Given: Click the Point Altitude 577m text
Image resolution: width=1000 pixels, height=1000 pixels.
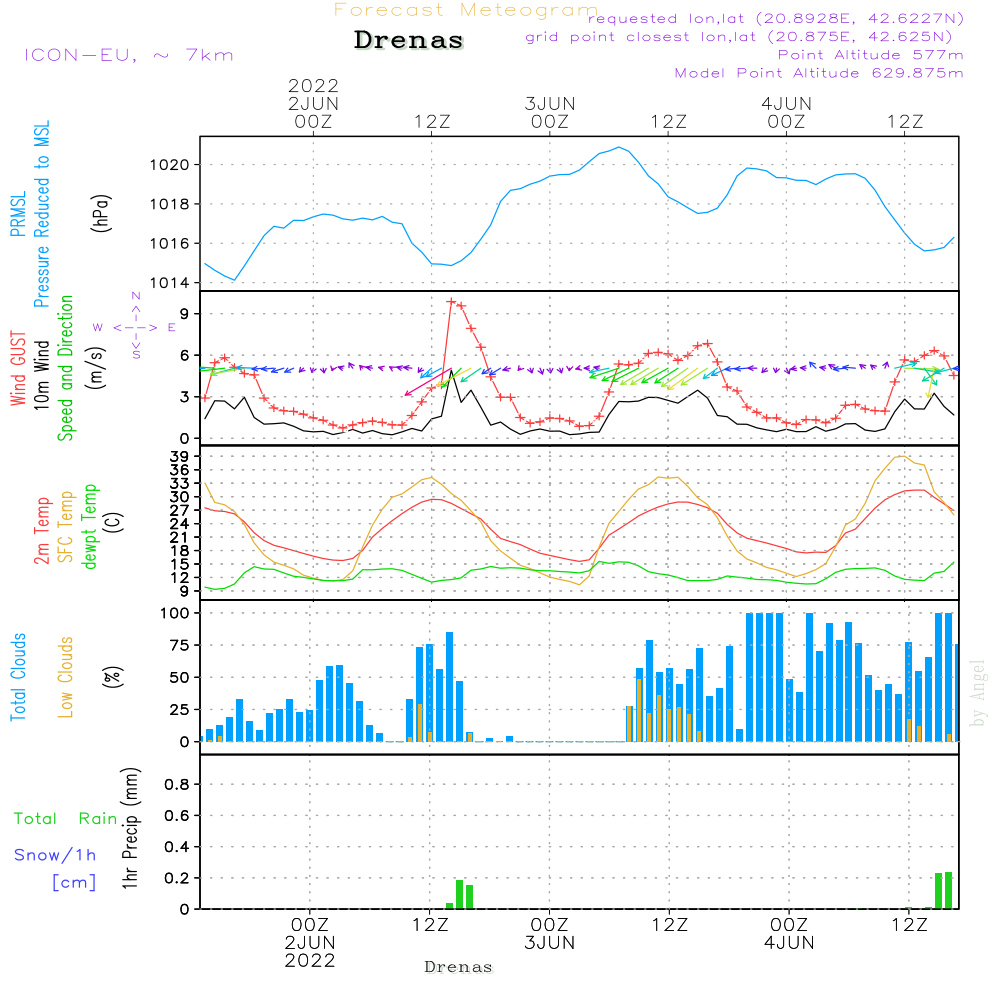Looking at the screenshot, I should (x=870, y=55).
